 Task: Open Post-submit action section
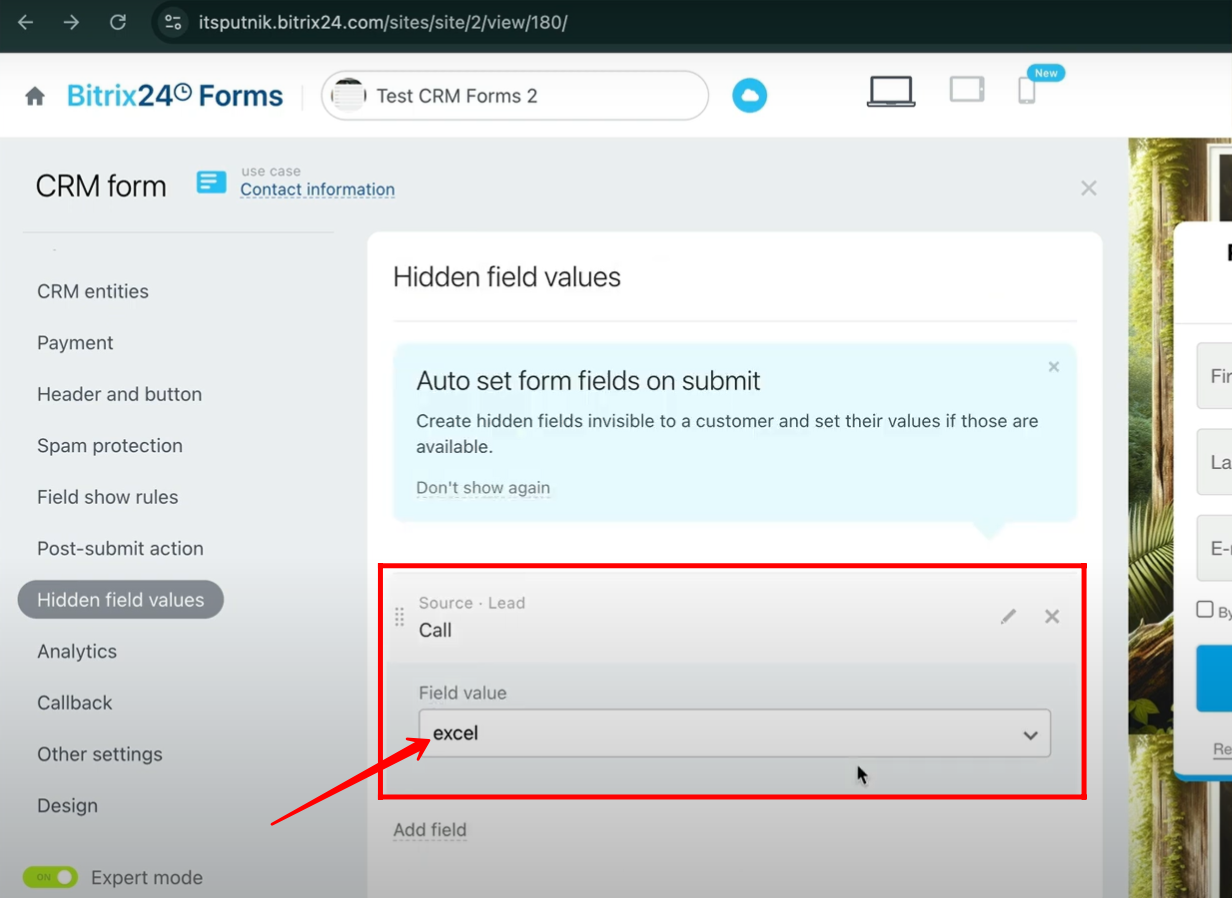click(x=120, y=548)
